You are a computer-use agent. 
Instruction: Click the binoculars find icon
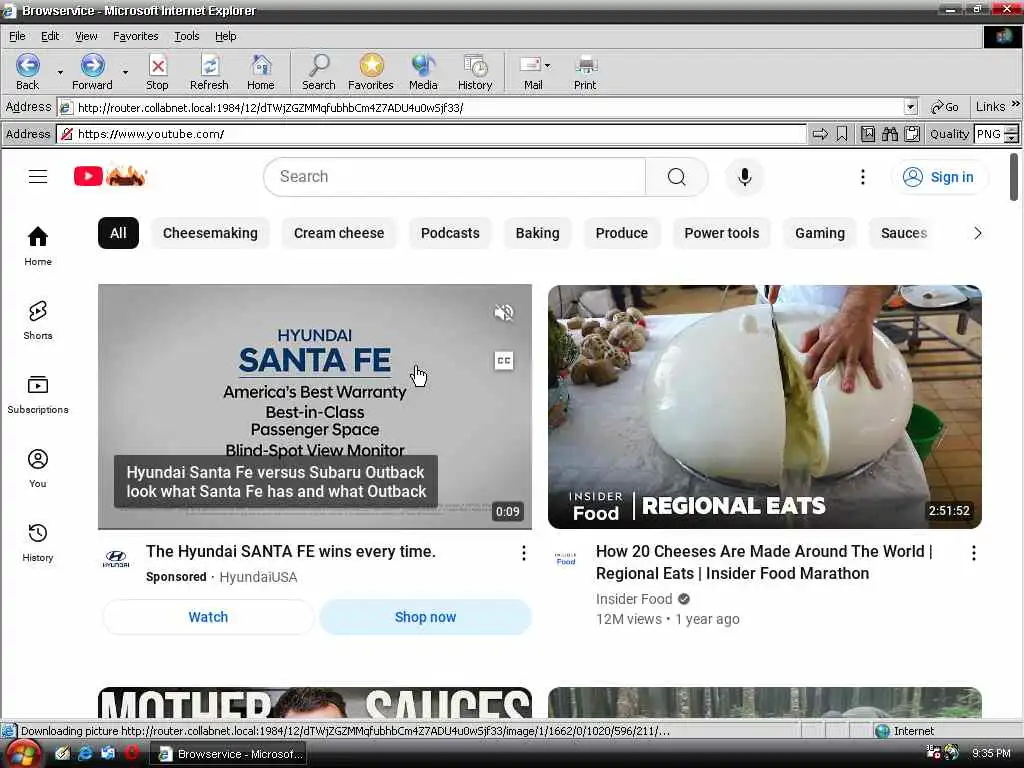tap(889, 134)
